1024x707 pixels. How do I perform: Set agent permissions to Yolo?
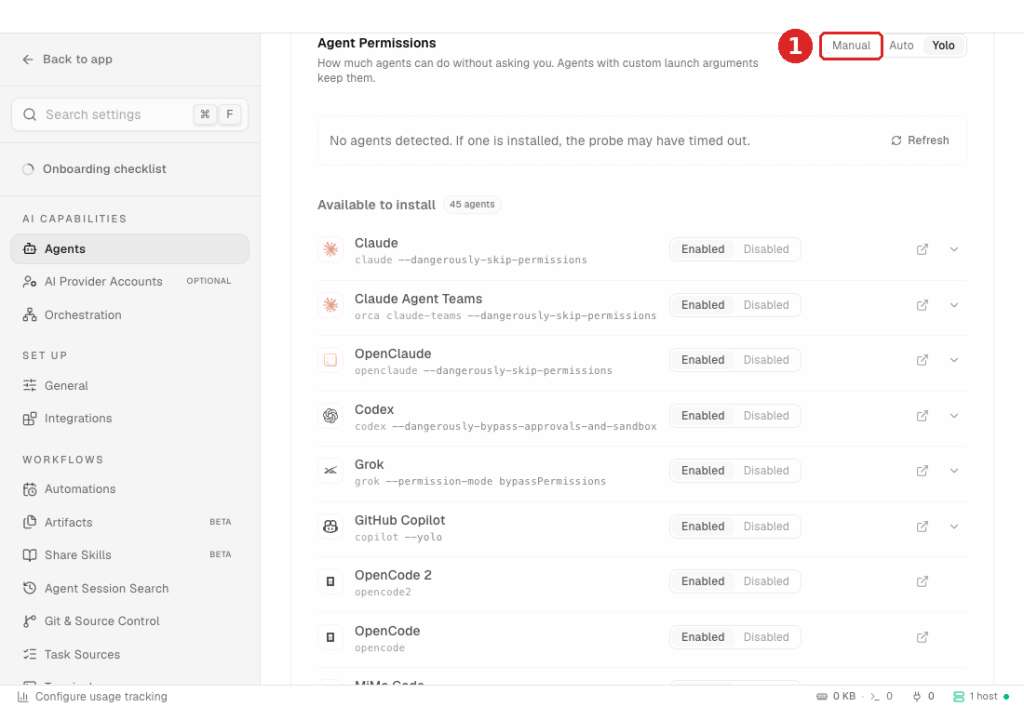click(x=943, y=46)
